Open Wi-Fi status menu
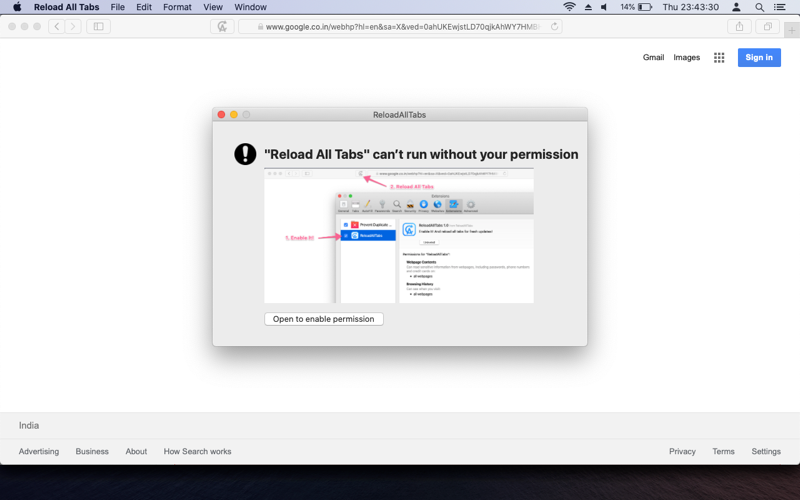Screen dimensions: 800x500 pos(569,7)
